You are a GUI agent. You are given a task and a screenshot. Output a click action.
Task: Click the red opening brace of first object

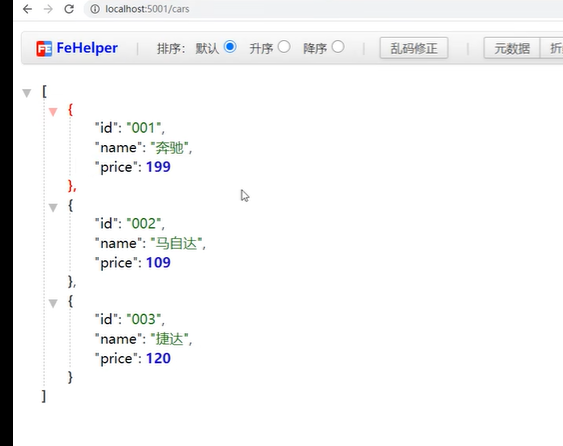pos(70,110)
